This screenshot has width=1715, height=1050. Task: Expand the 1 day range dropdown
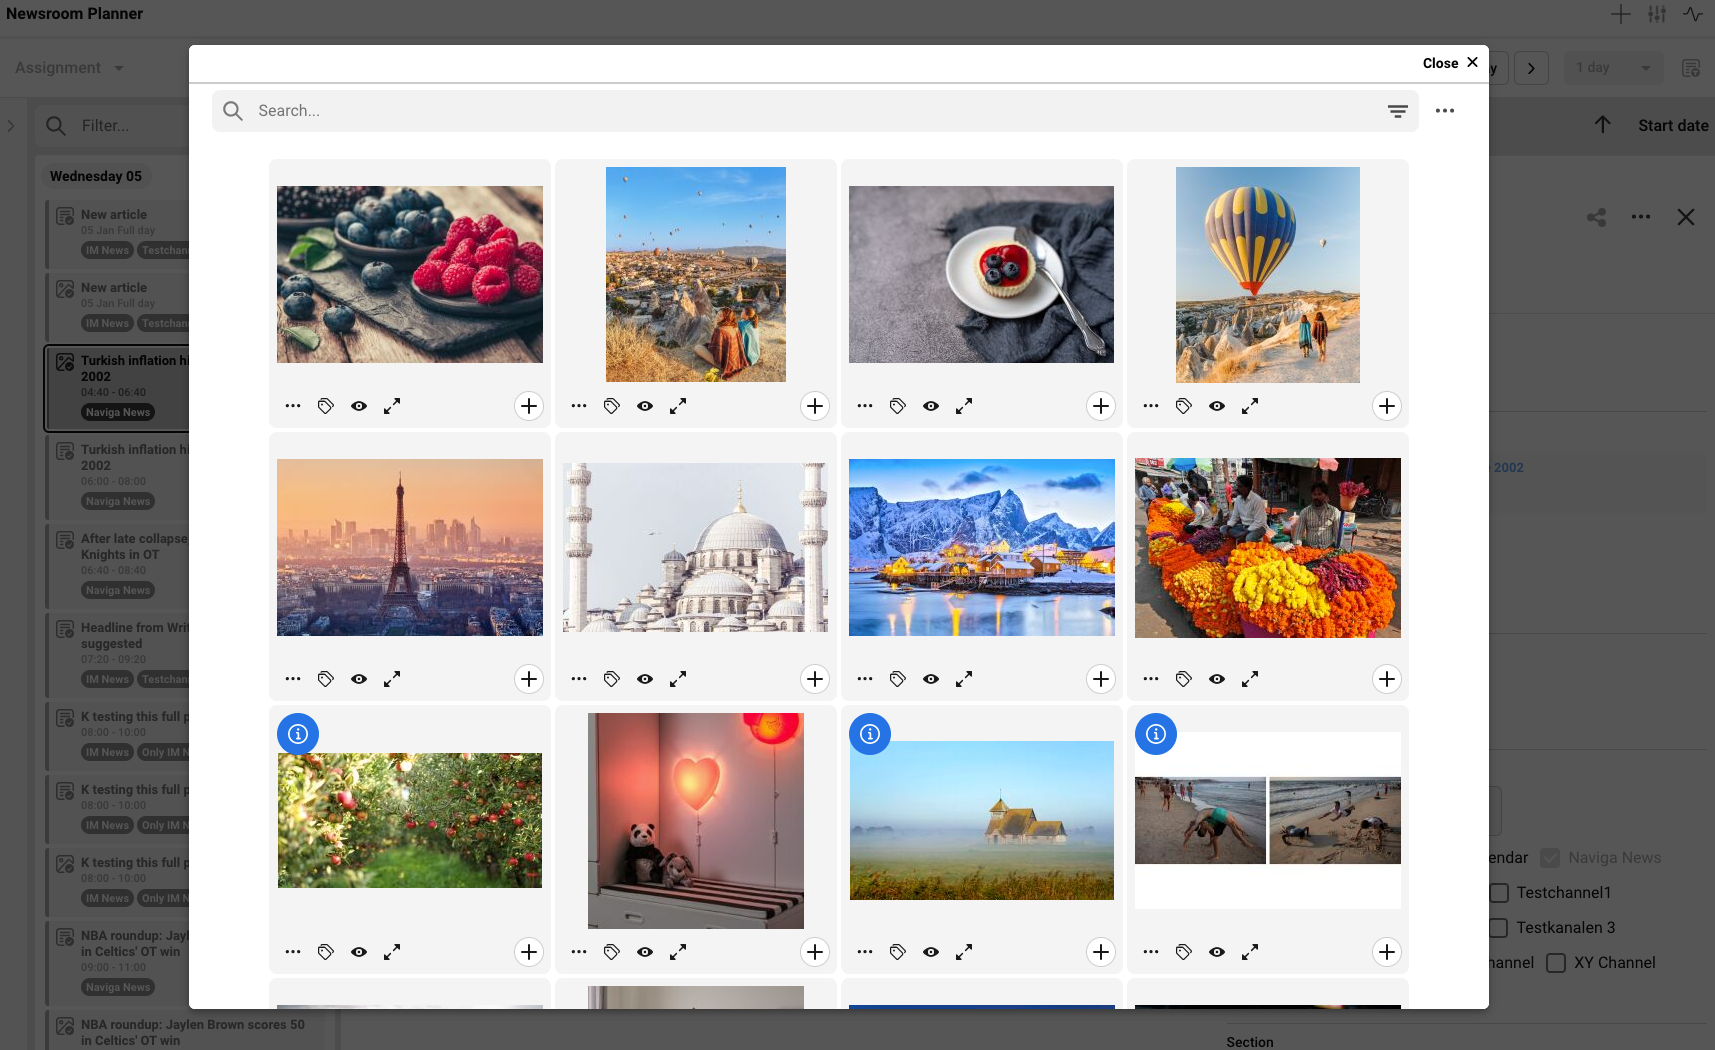point(1612,68)
